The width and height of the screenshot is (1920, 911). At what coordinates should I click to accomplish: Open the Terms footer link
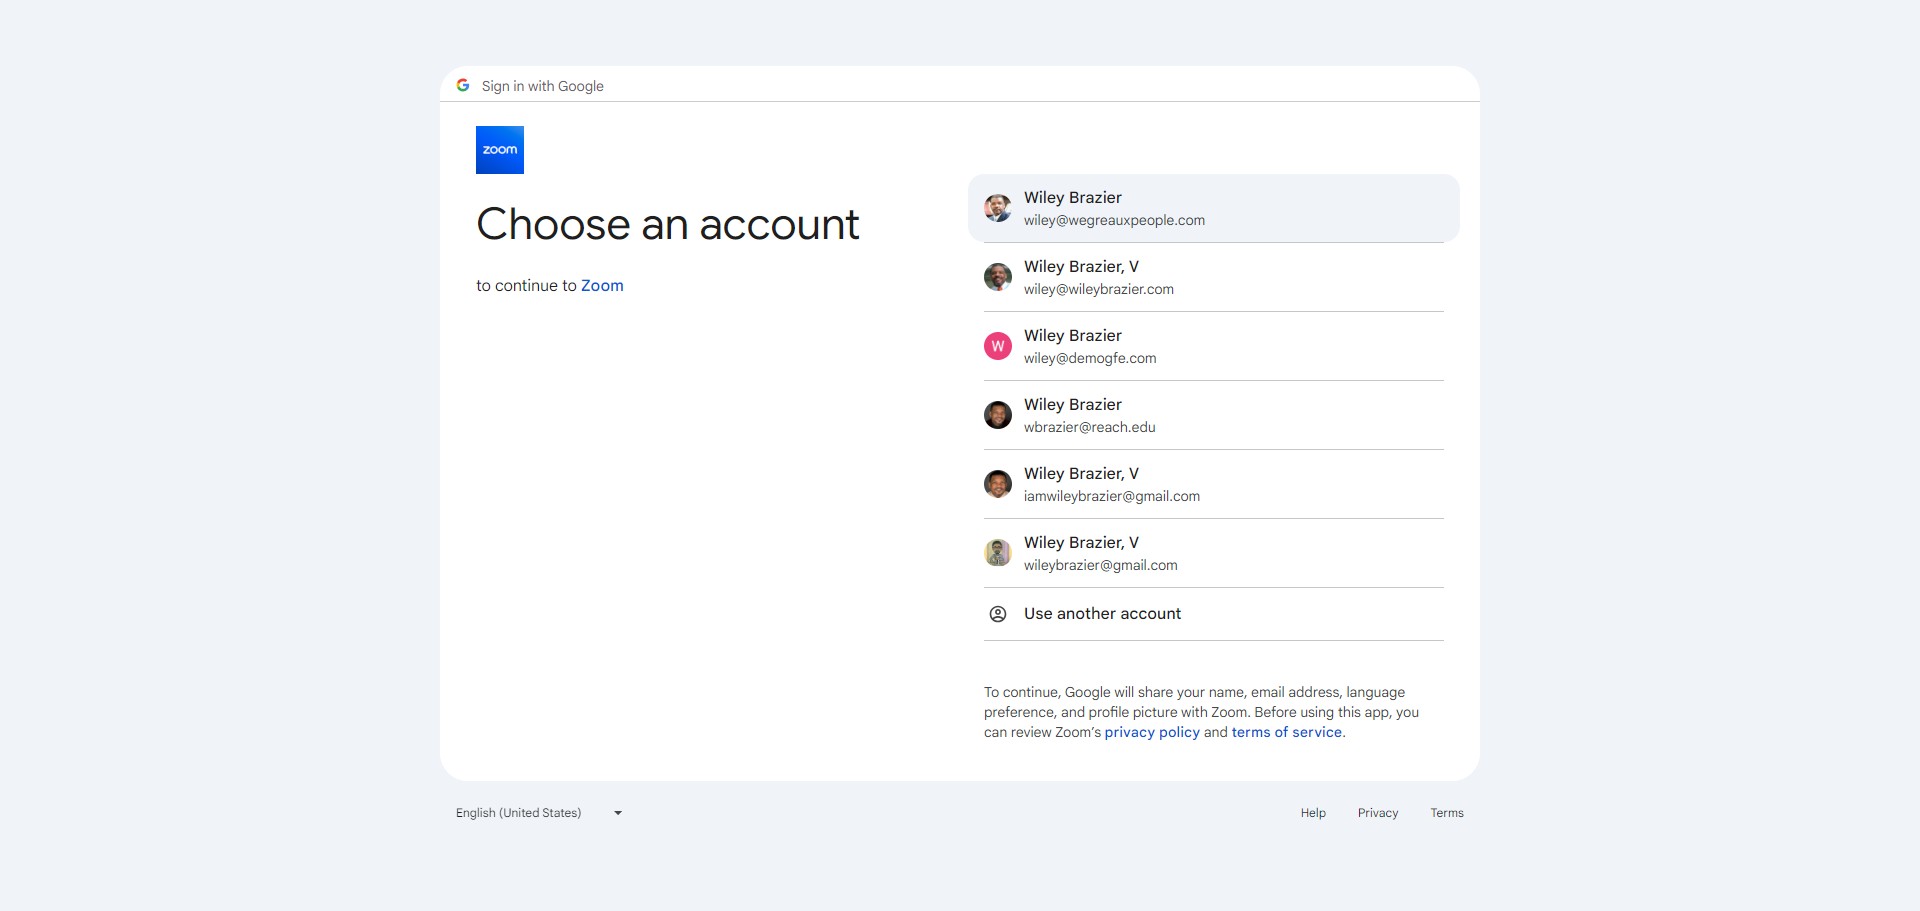click(1446, 813)
